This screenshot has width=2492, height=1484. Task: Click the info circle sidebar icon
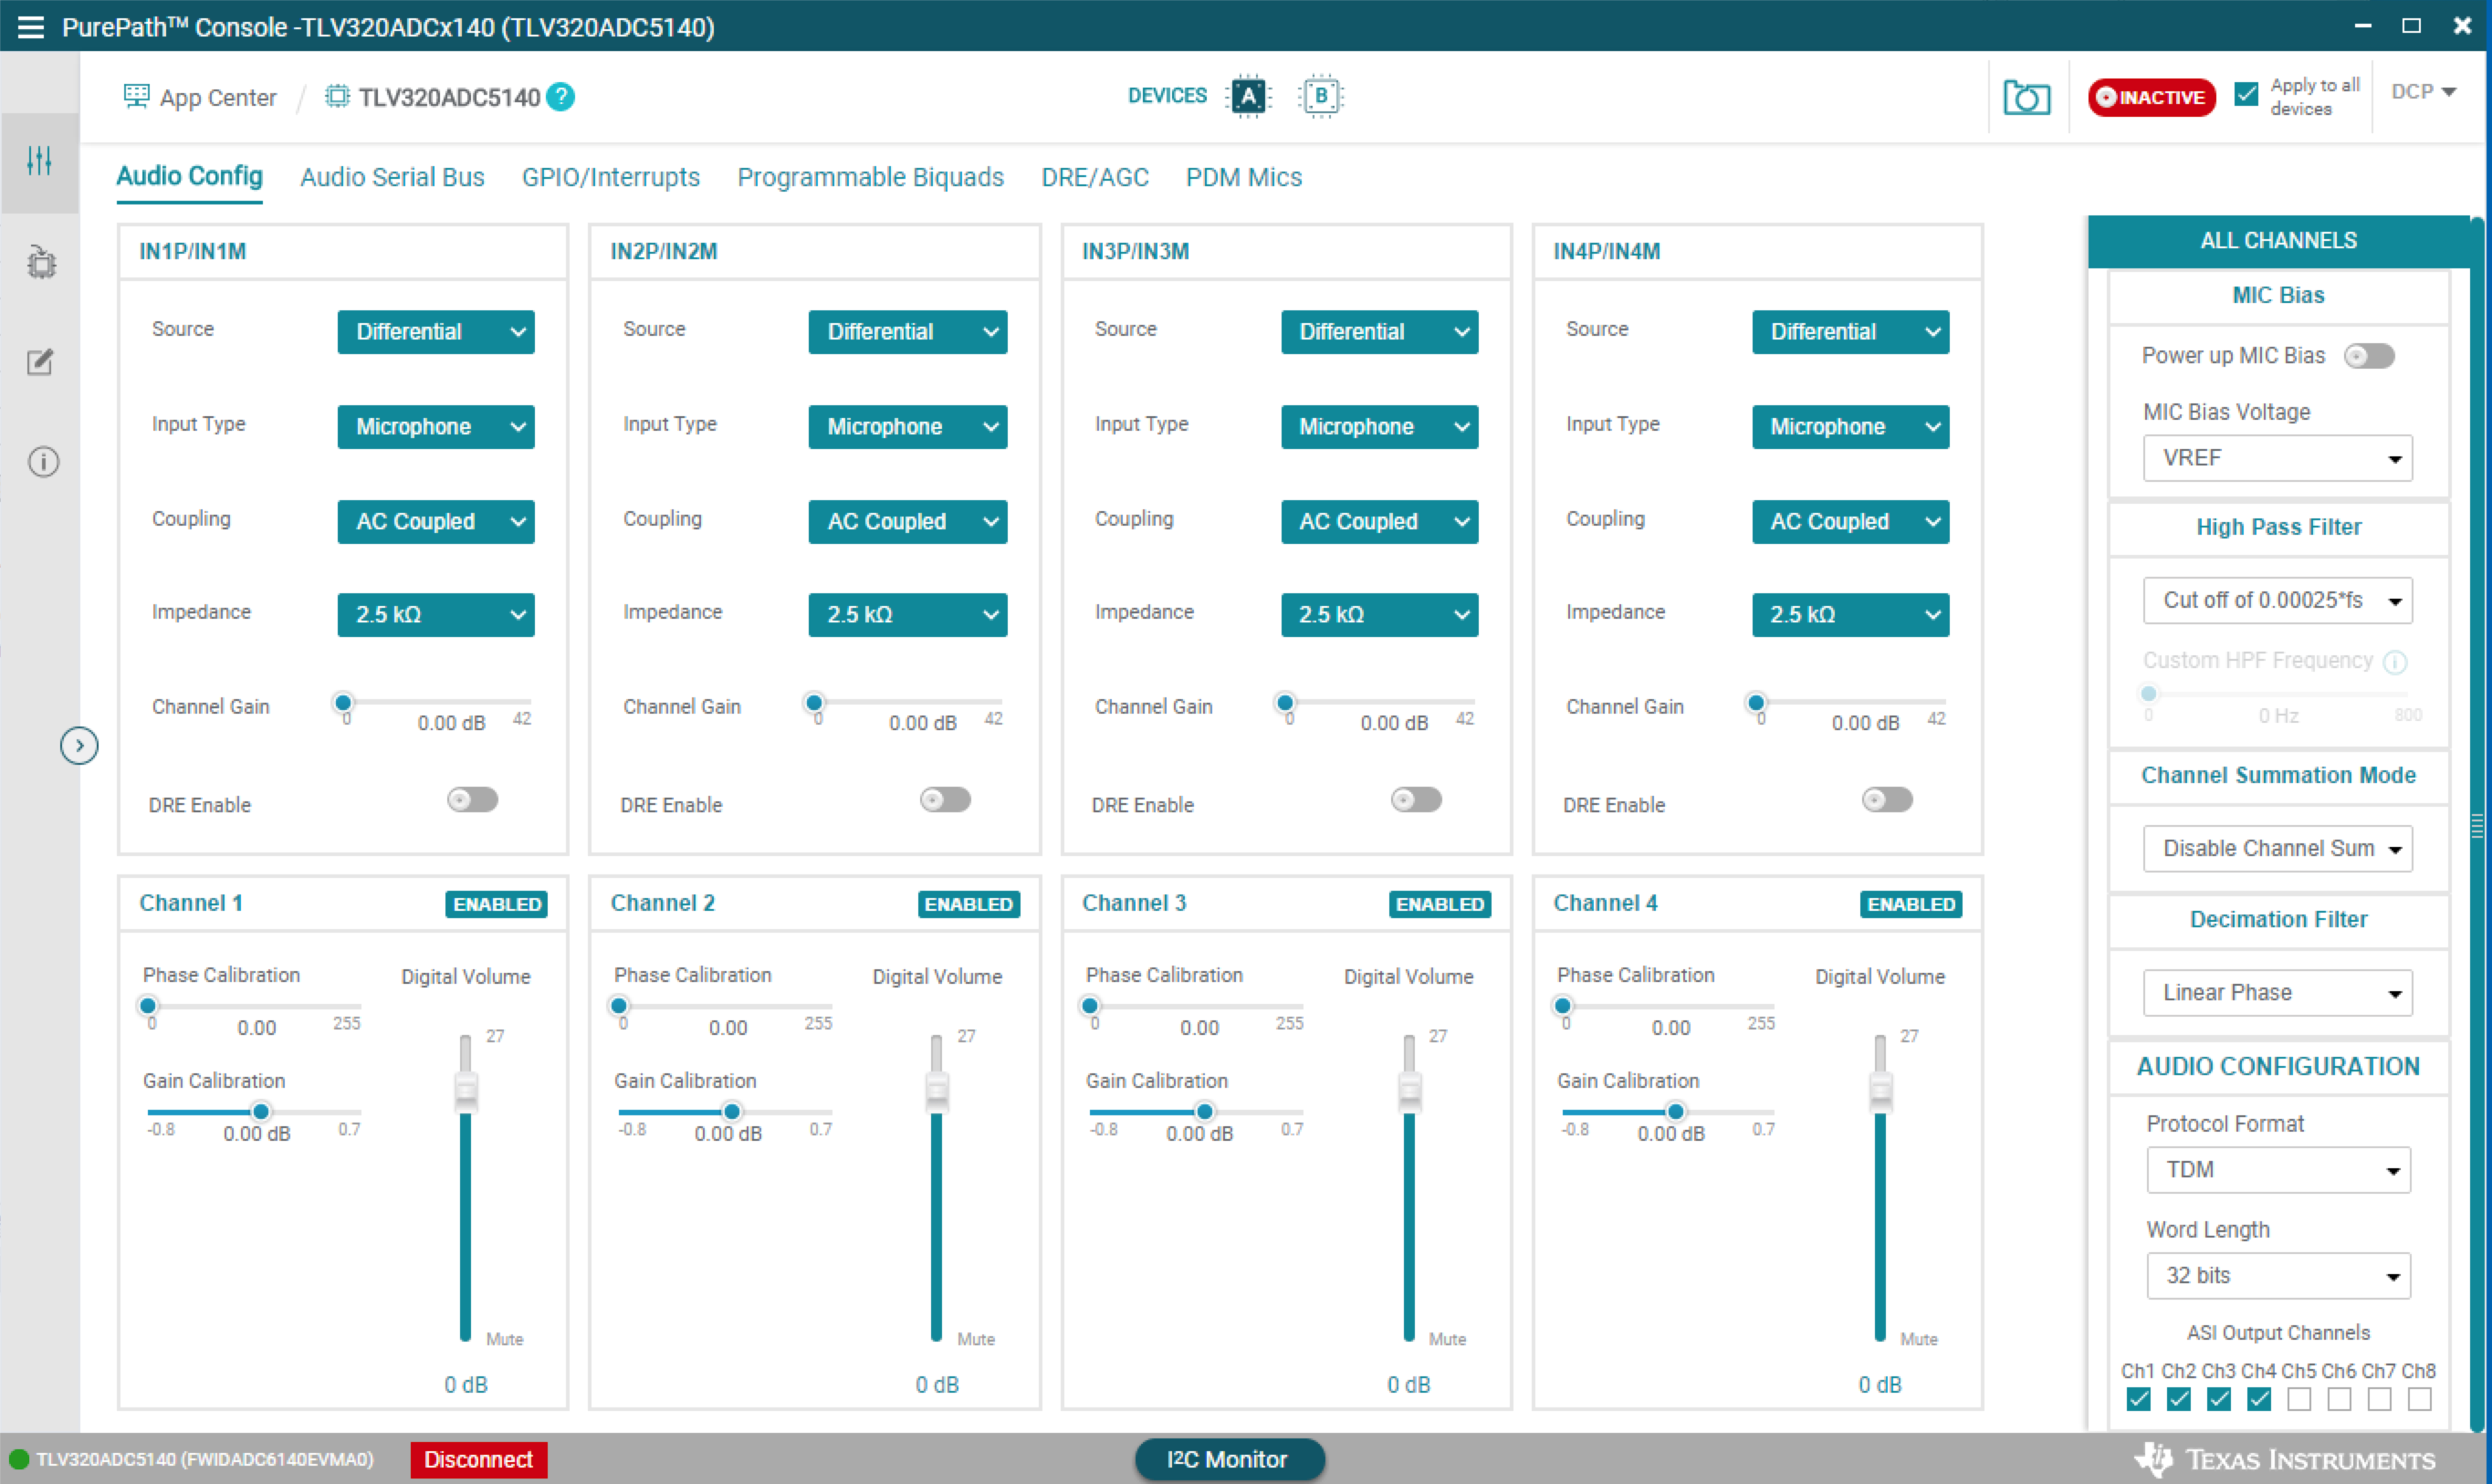point(43,462)
